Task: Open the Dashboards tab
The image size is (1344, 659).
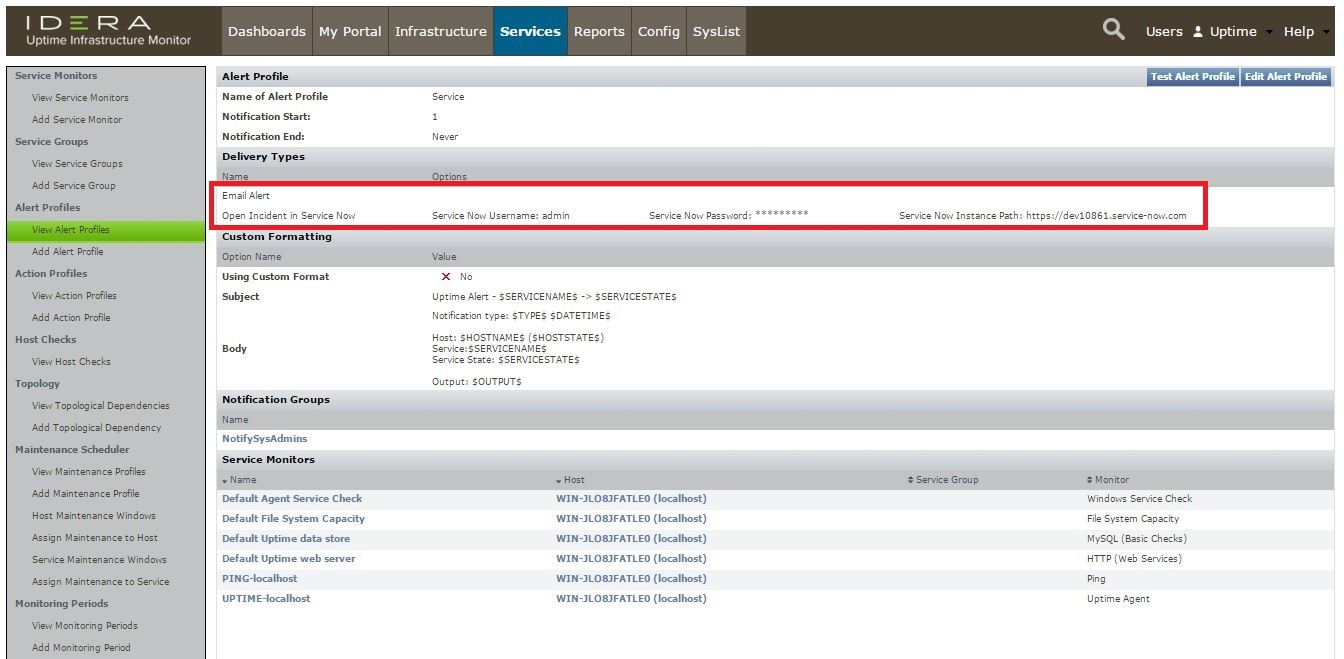Action: pyautogui.click(x=267, y=31)
